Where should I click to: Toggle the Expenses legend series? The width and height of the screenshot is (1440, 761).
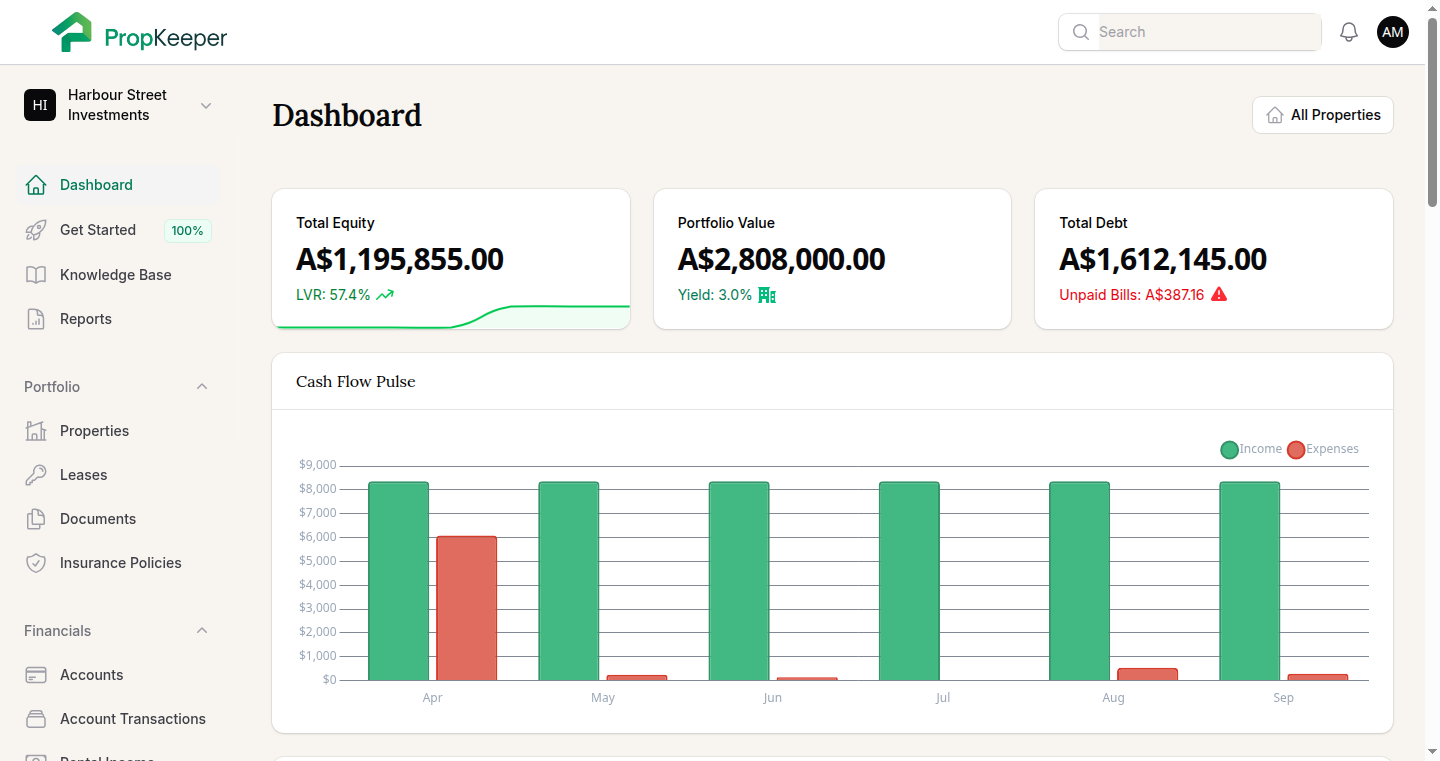pos(1323,449)
